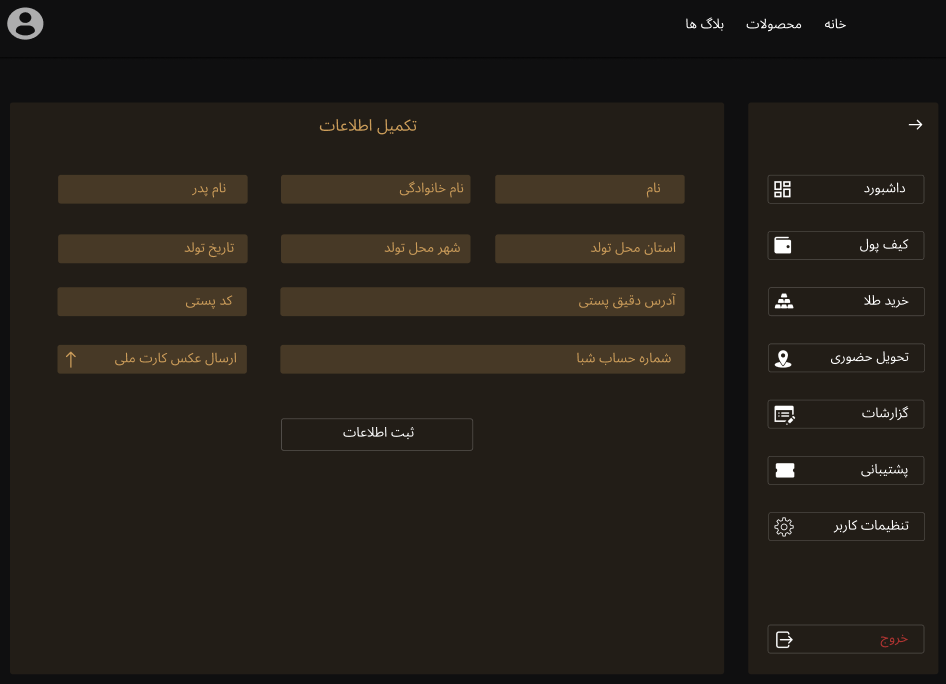Click the dashboard grid icon
The width and height of the screenshot is (946, 684).
pos(783,189)
